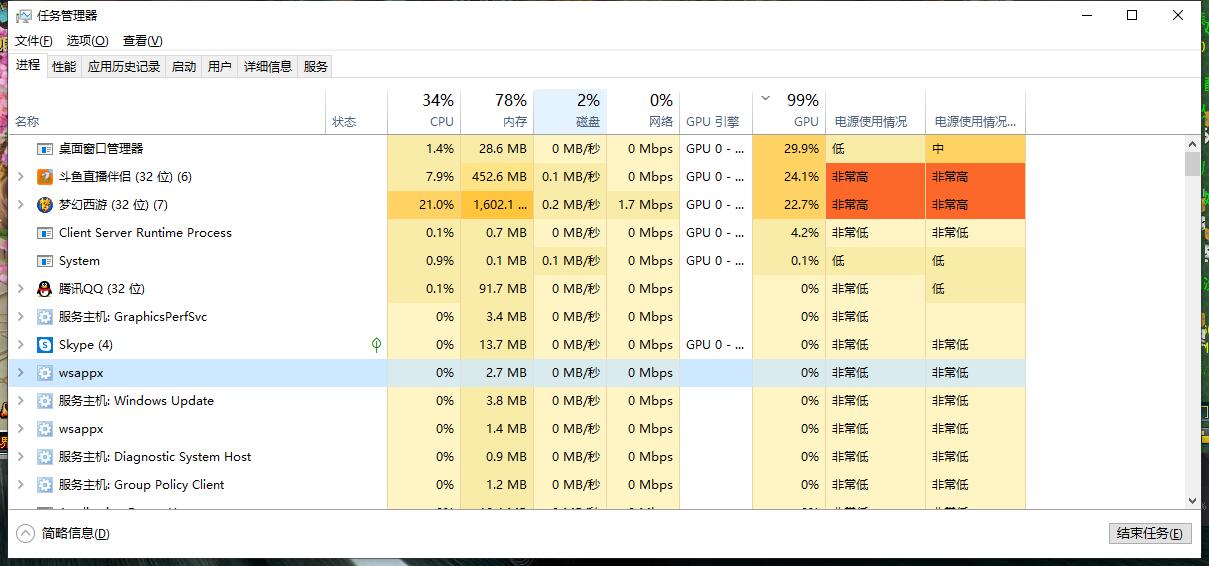1209x566 pixels.
Task: Click the GraphicsPerfSvc service gear icon
Action: (x=44, y=316)
